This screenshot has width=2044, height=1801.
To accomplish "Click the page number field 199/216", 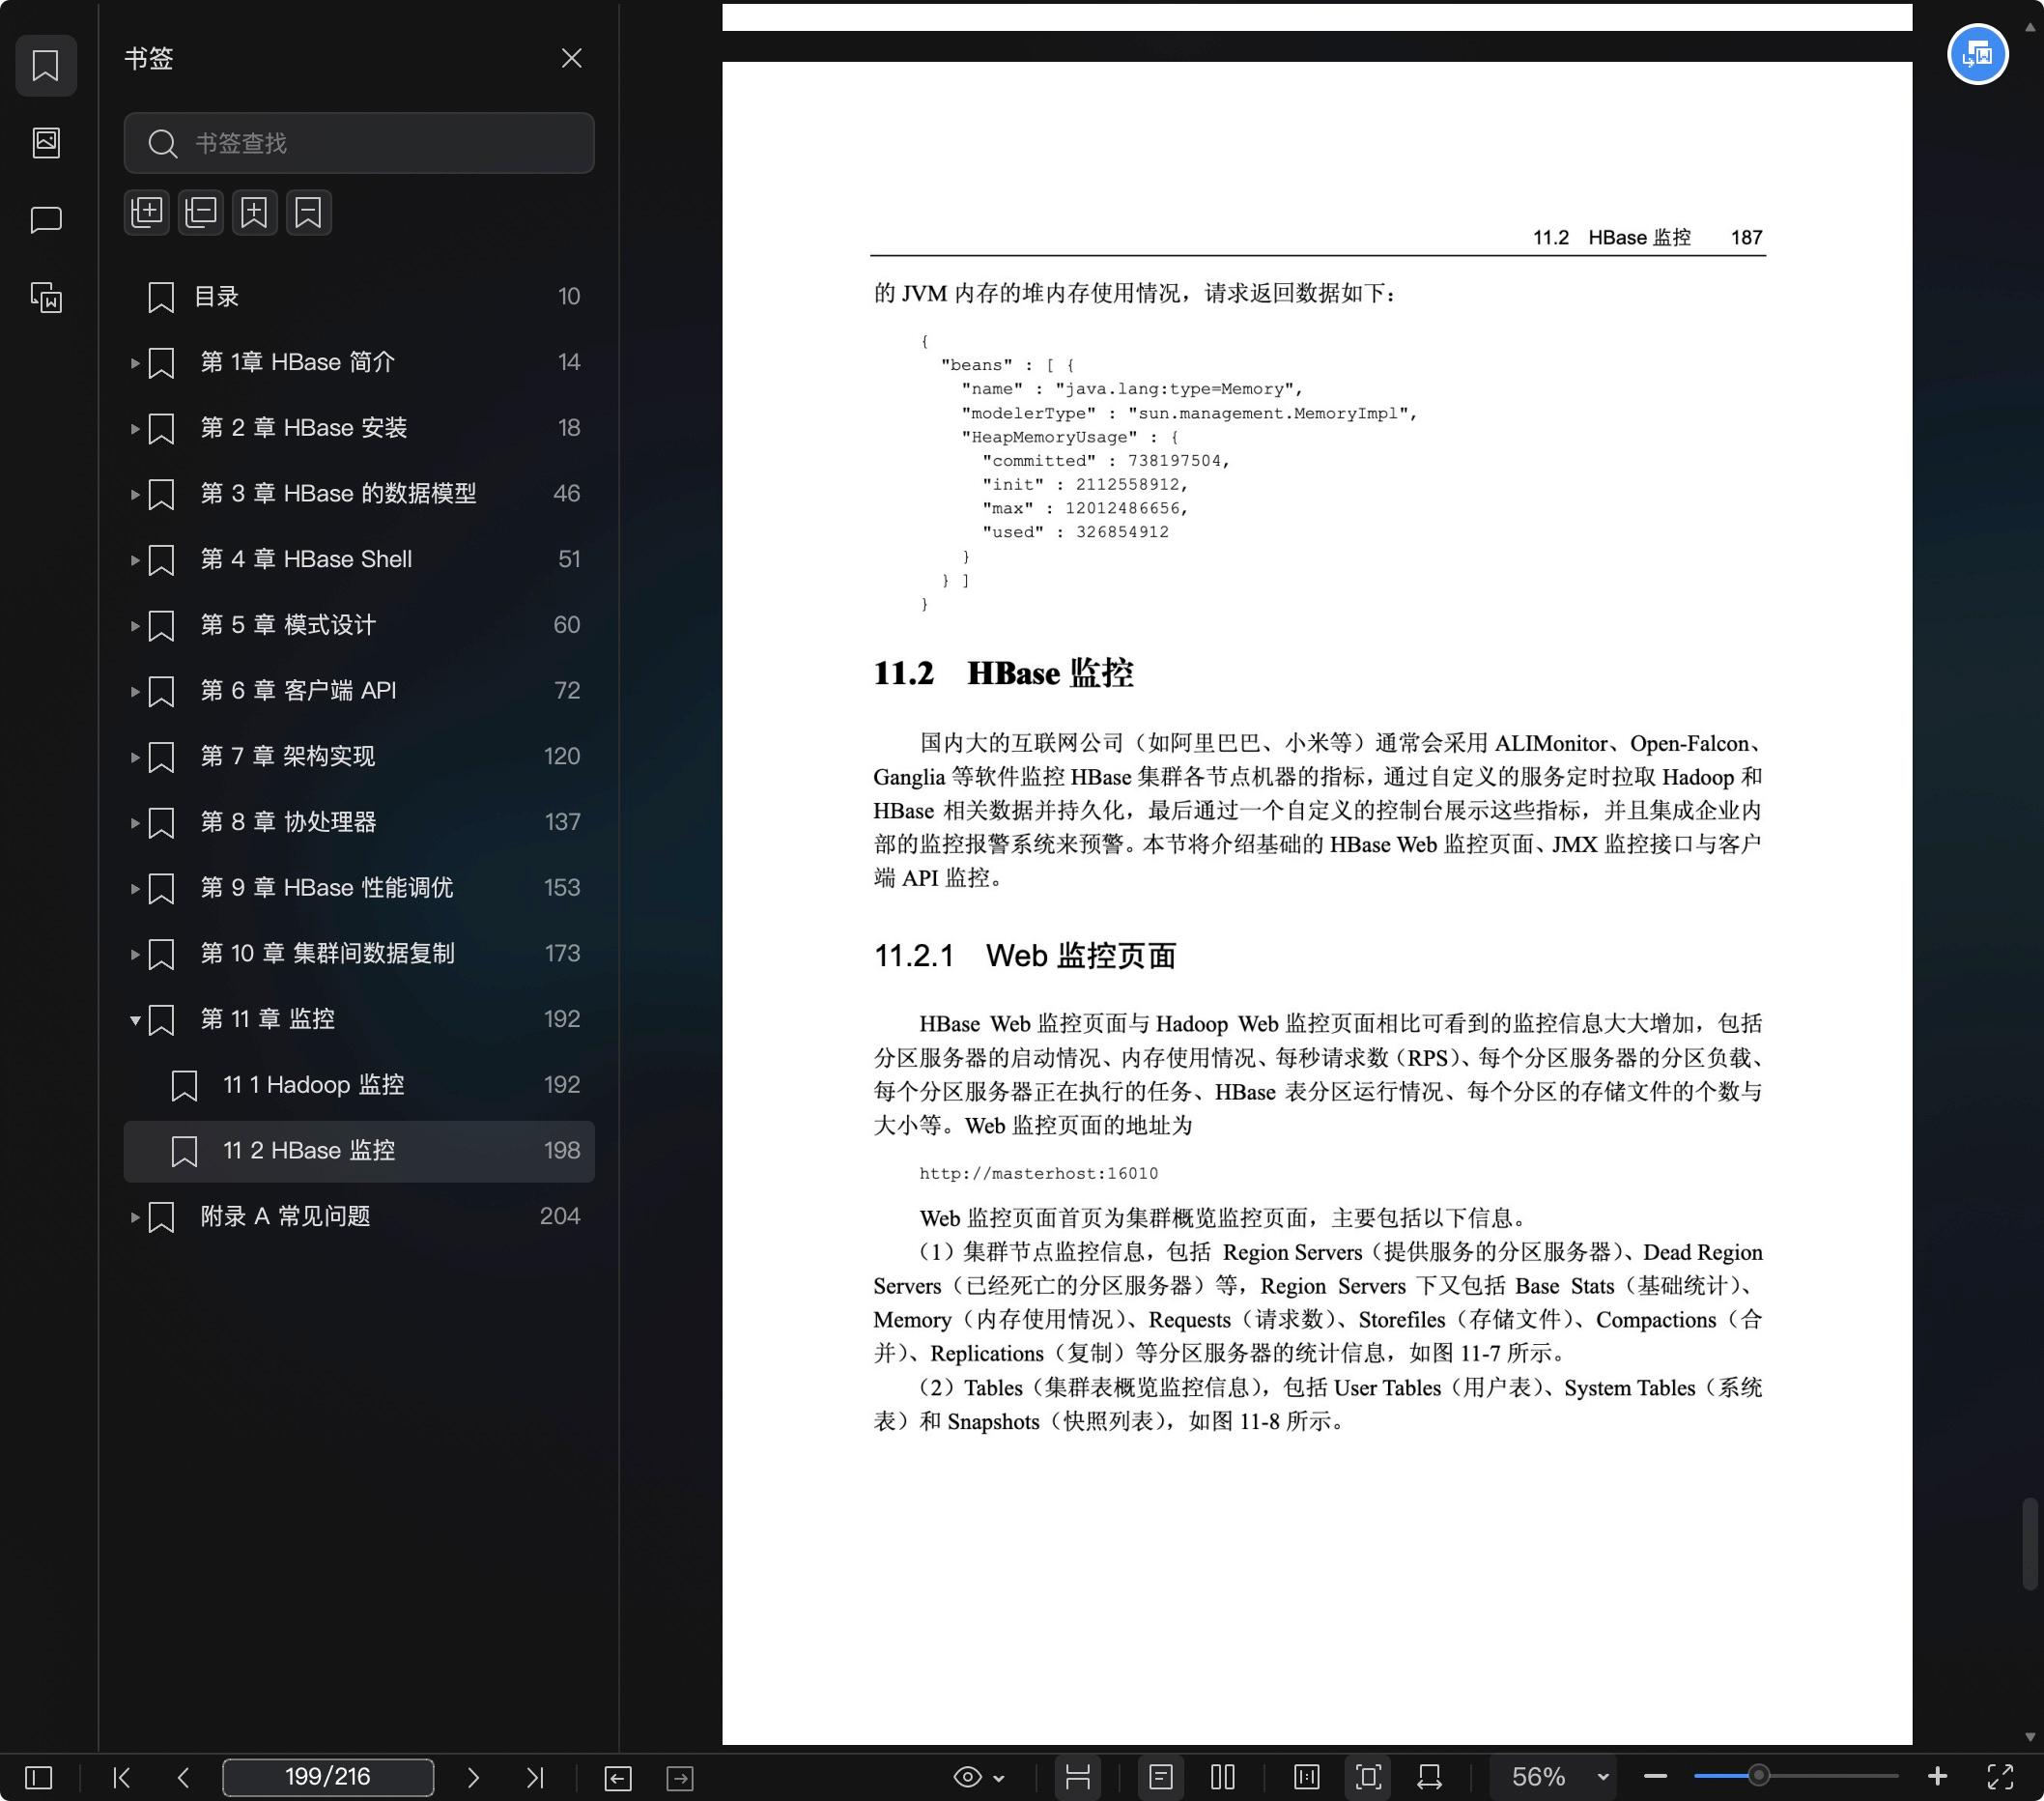I will [x=328, y=1777].
